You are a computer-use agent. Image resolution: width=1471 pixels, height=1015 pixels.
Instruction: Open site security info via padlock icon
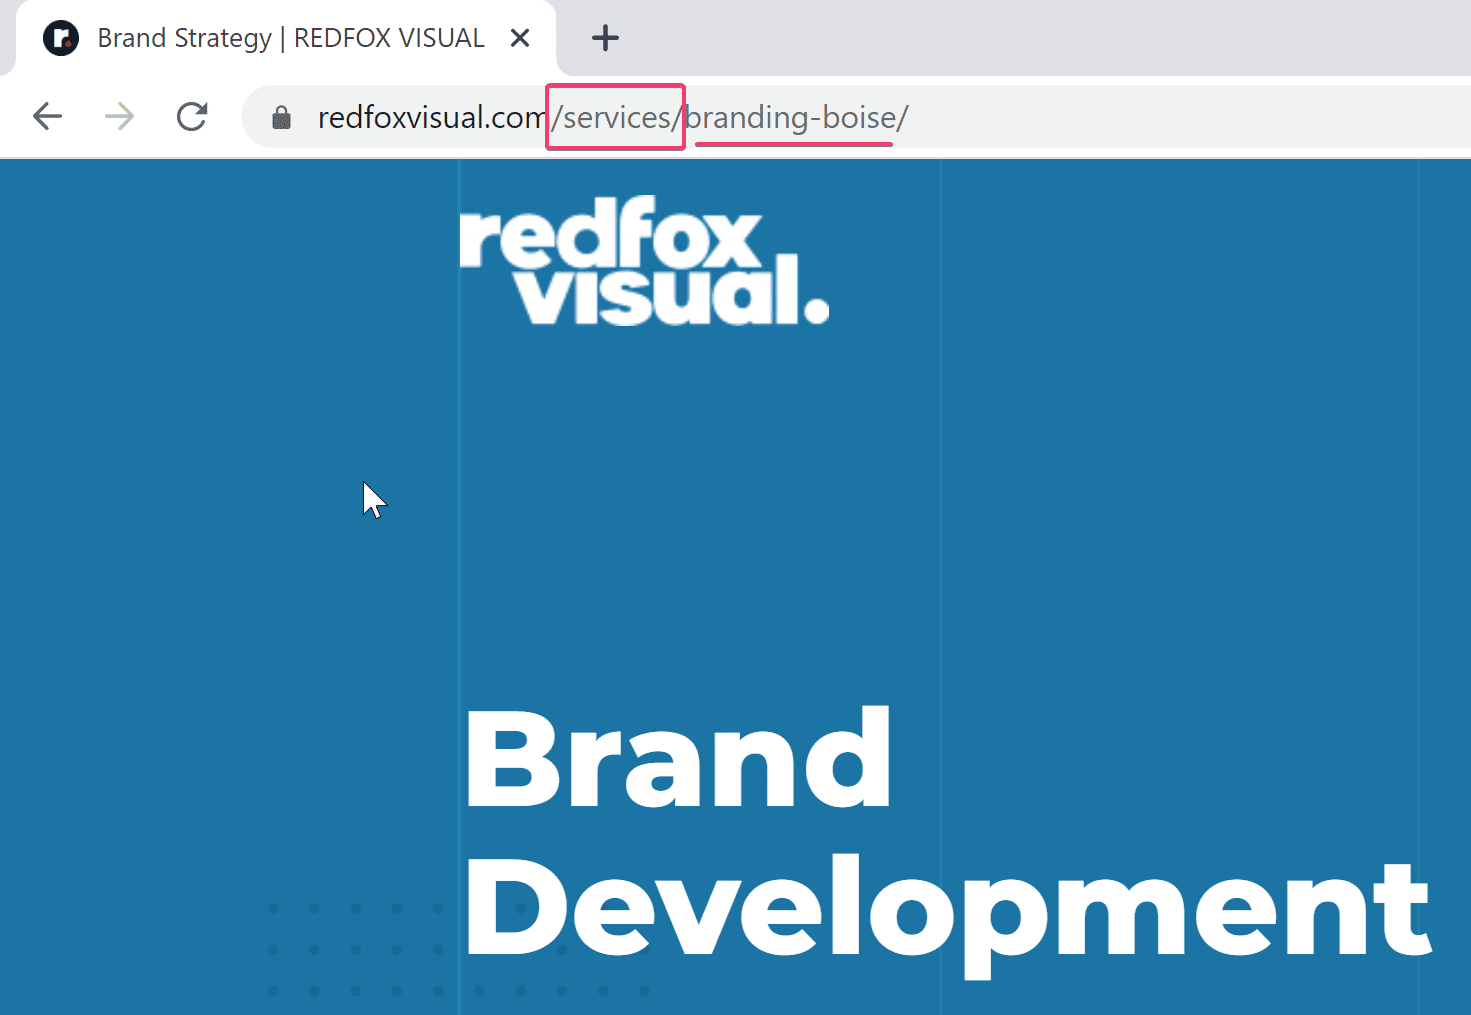point(282,117)
